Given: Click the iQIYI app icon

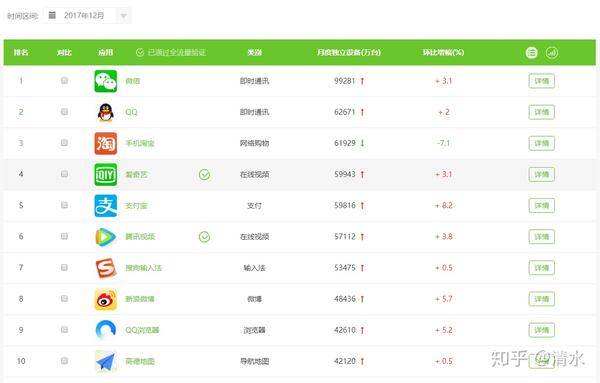Looking at the screenshot, I should pos(106,174).
